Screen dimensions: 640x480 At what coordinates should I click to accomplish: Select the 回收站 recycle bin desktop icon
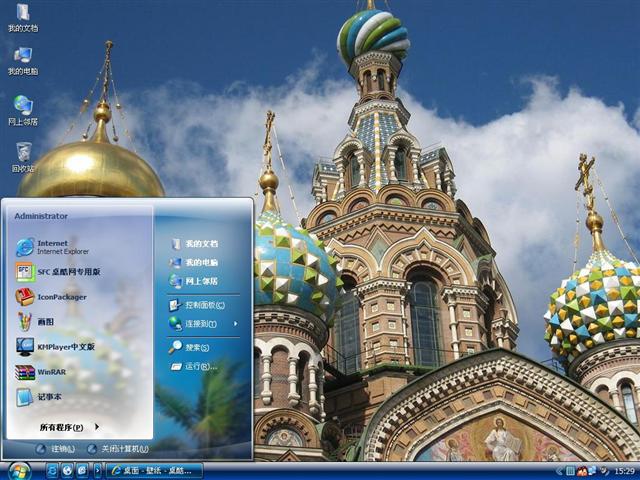coord(23,157)
